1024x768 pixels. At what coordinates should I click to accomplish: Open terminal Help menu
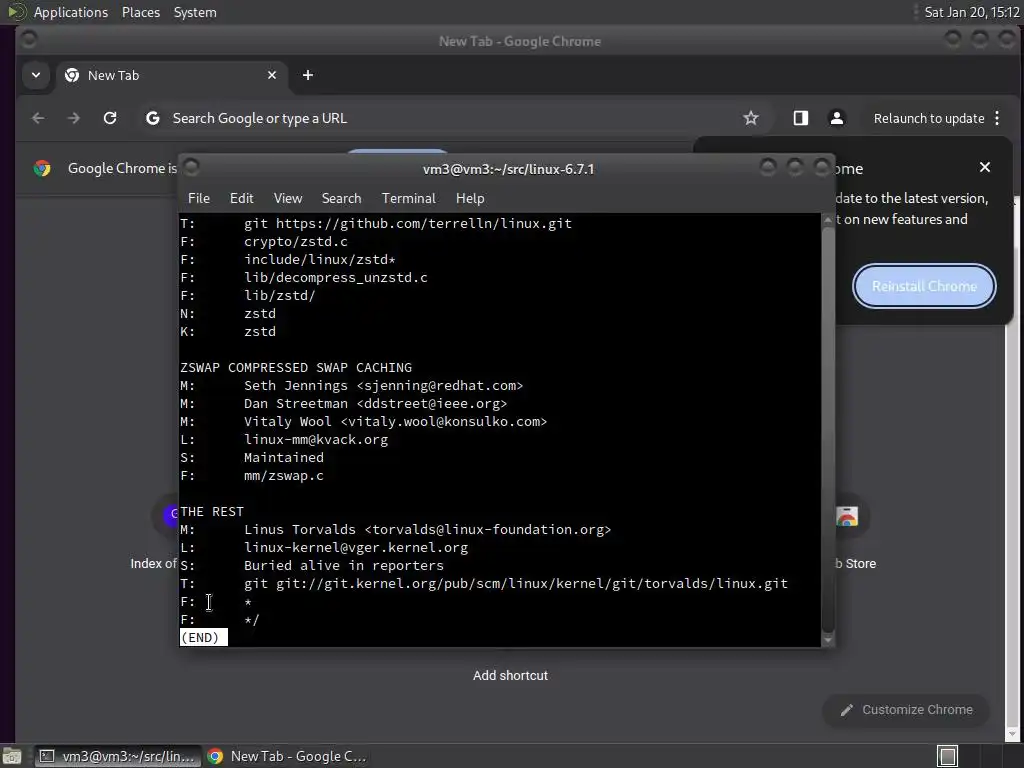point(470,198)
